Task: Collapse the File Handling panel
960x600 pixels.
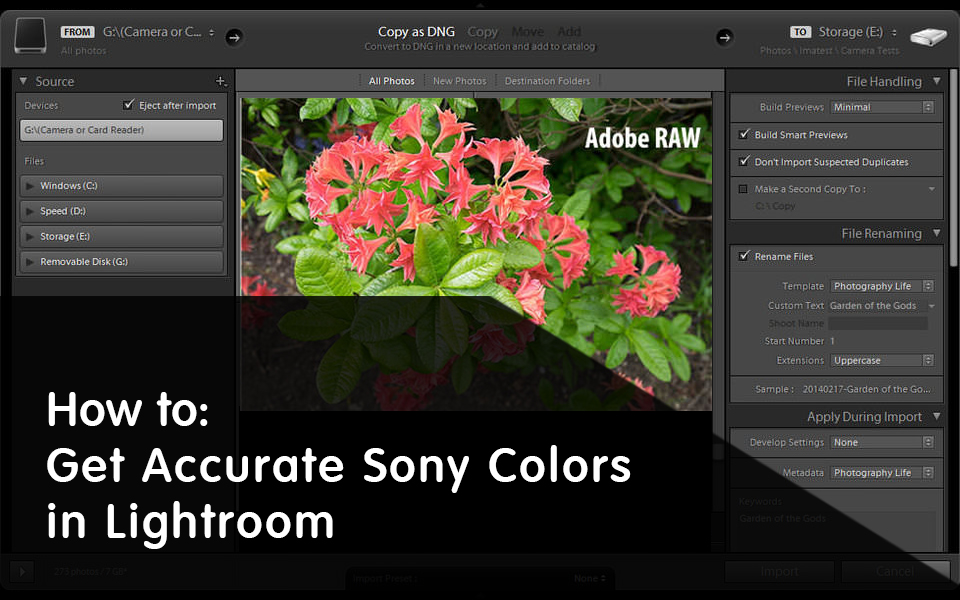Action: (x=937, y=81)
